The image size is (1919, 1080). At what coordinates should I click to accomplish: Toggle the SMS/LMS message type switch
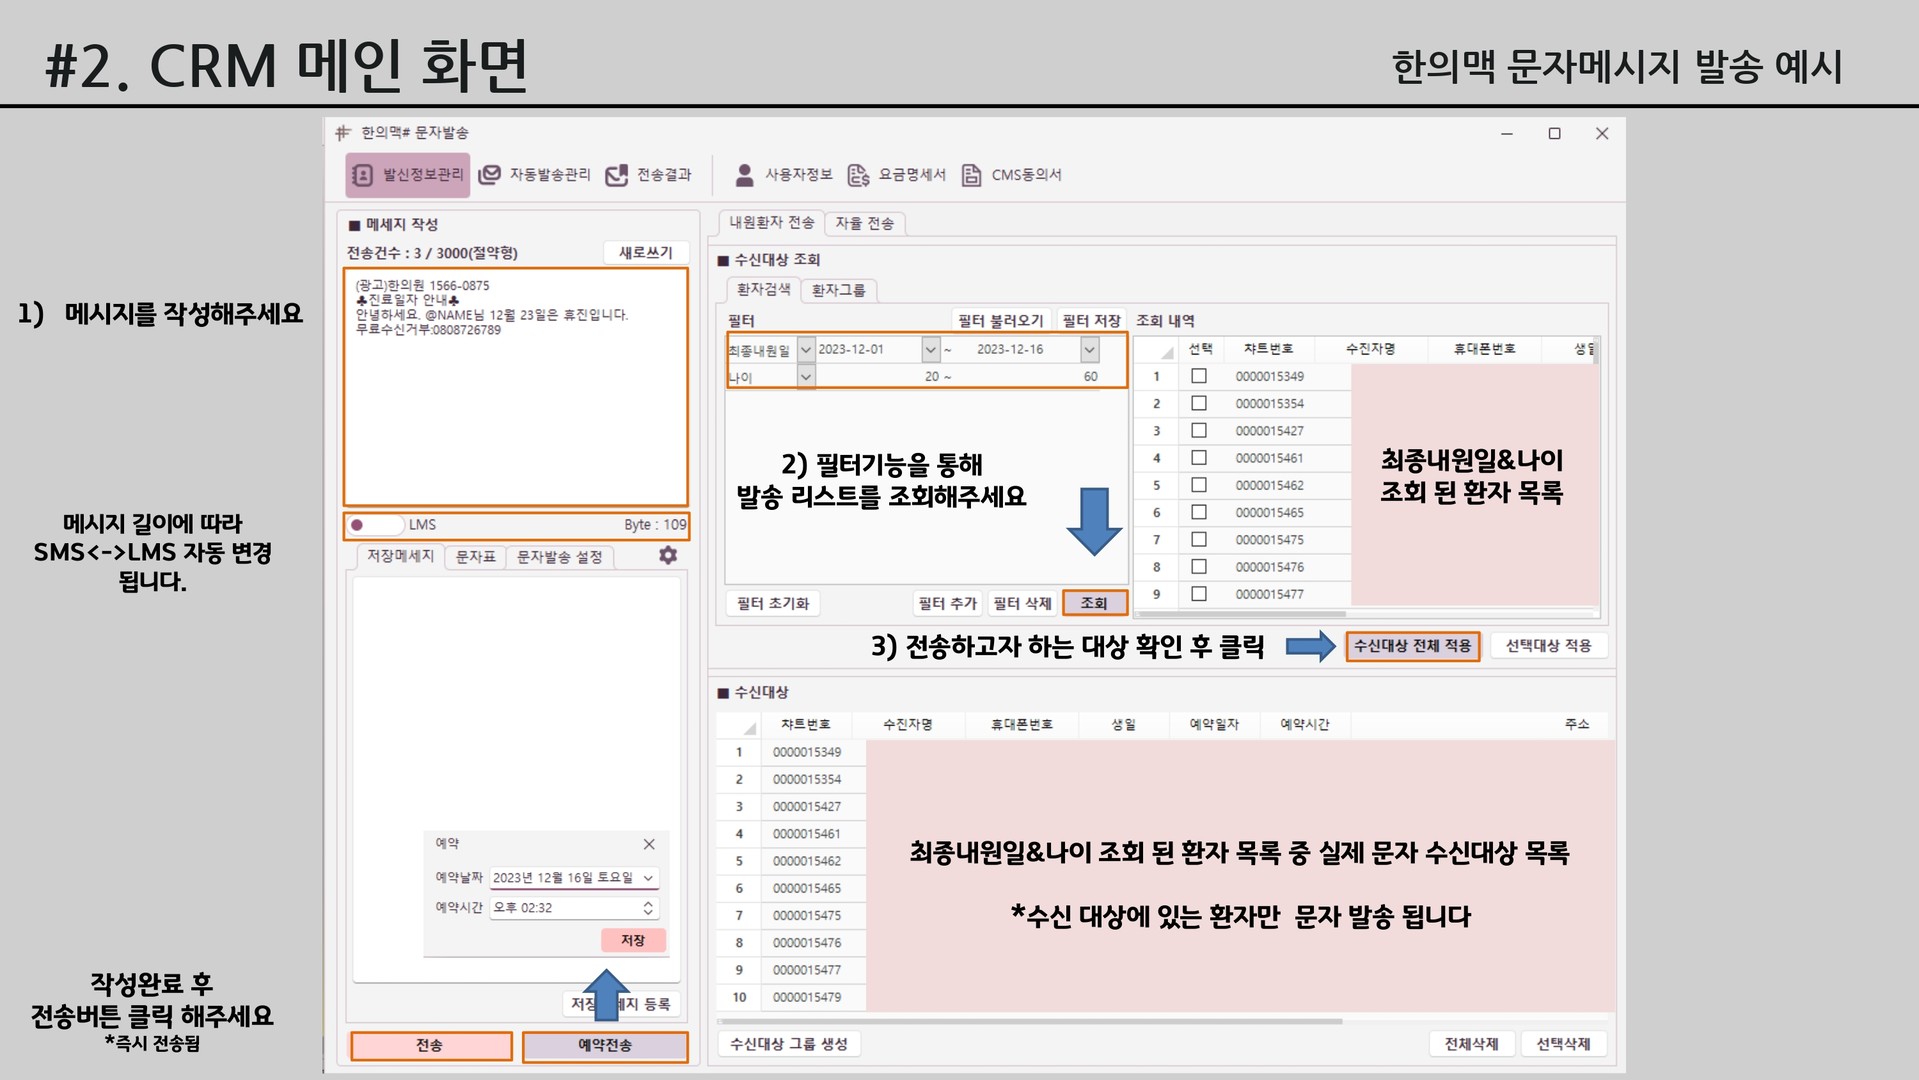[x=374, y=525]
